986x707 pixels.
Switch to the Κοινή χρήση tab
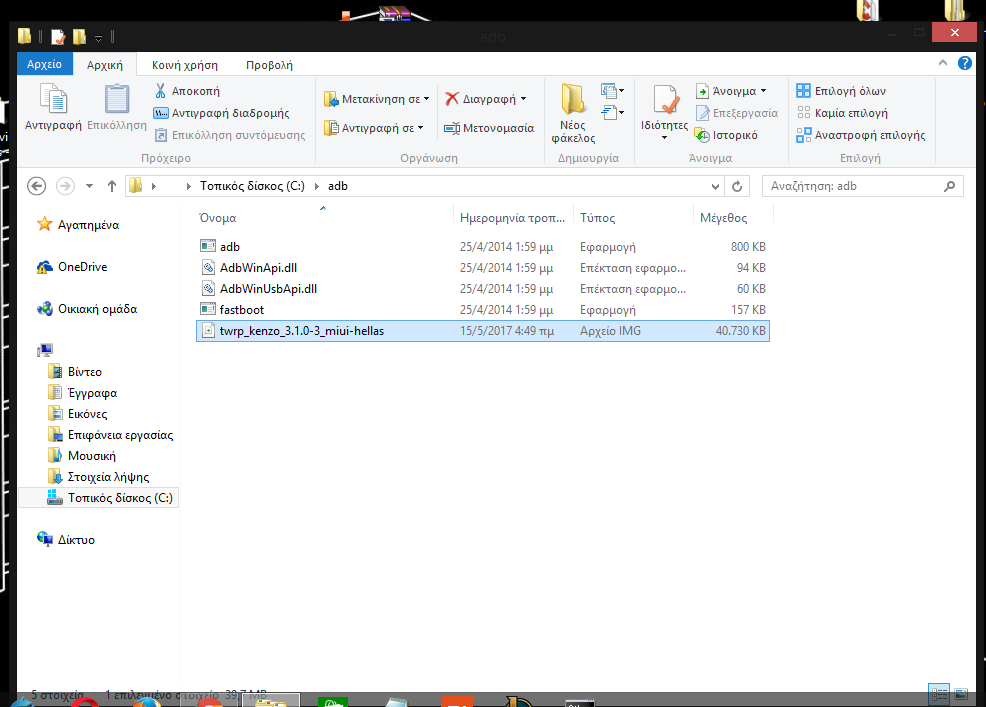184,64
